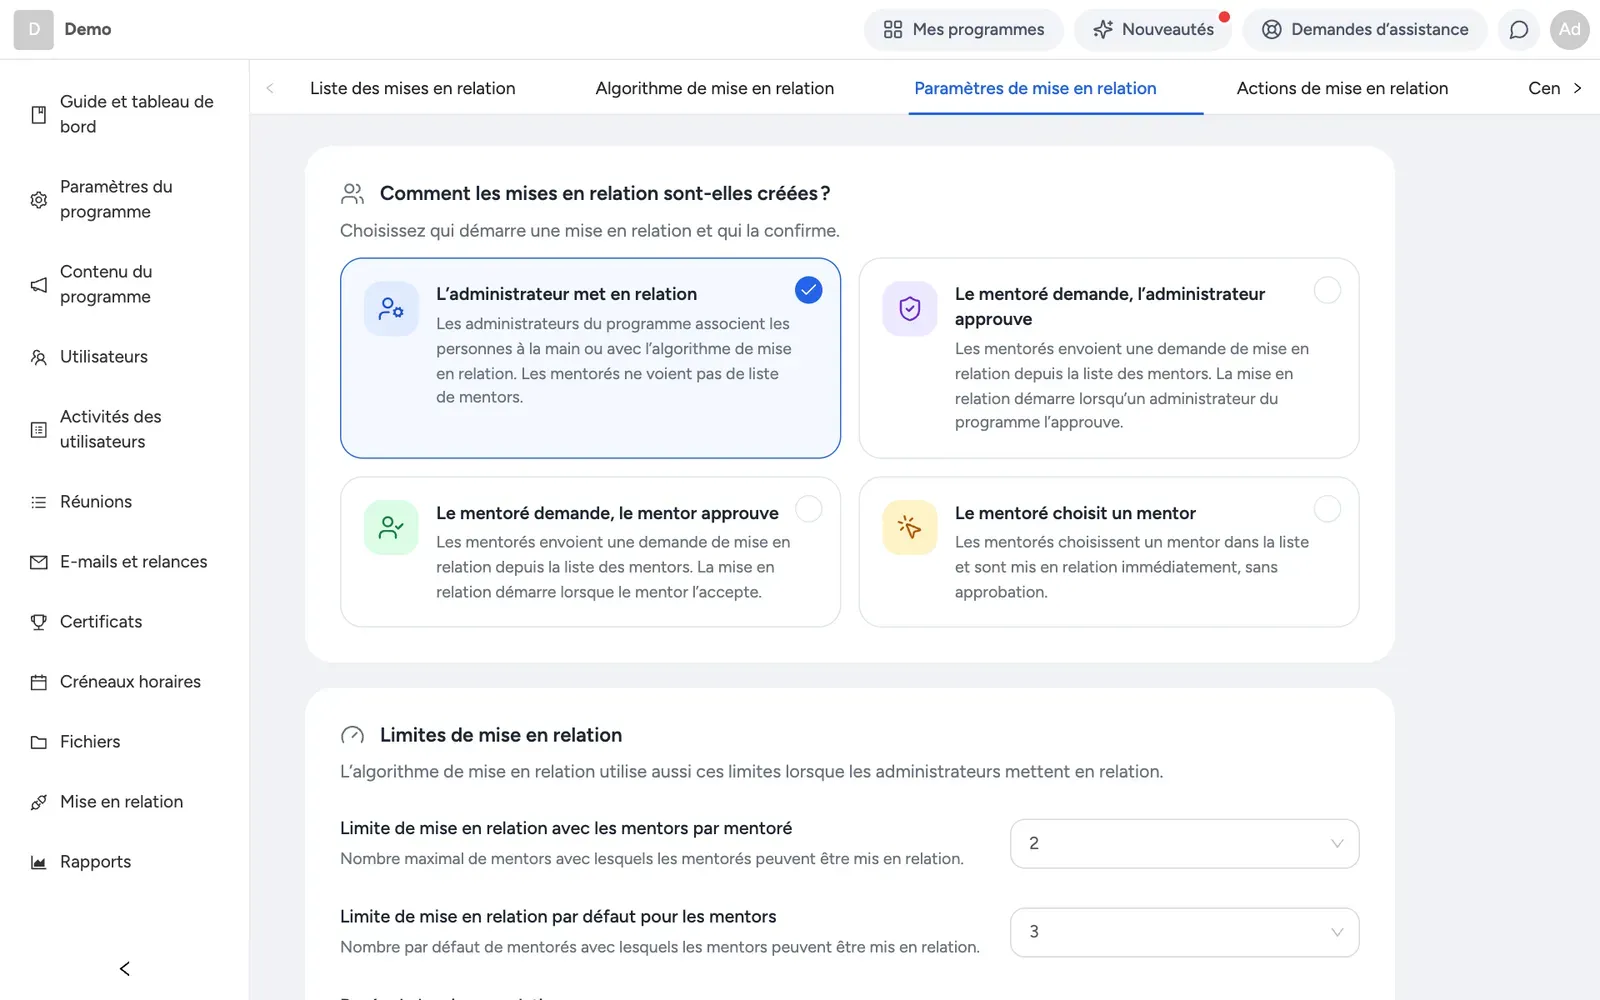Open the Guide et tableau de bord icon
The height and width of the screenshot is (1000, 1600).
pos(39,115)
